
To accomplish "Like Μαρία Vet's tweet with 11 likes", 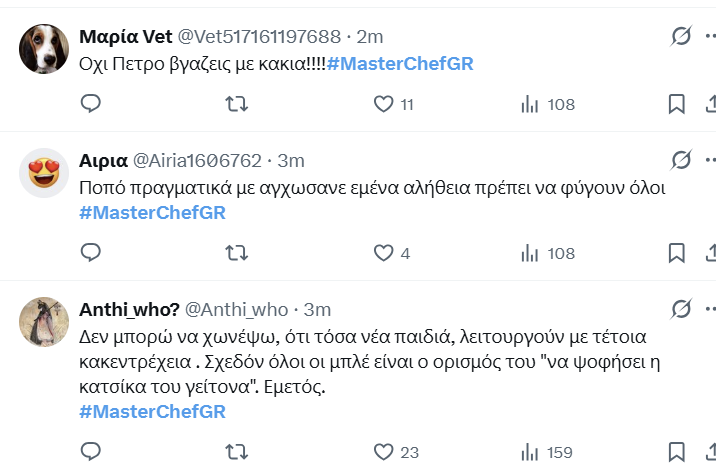I will pyautogui.click(x=383, y=104).
